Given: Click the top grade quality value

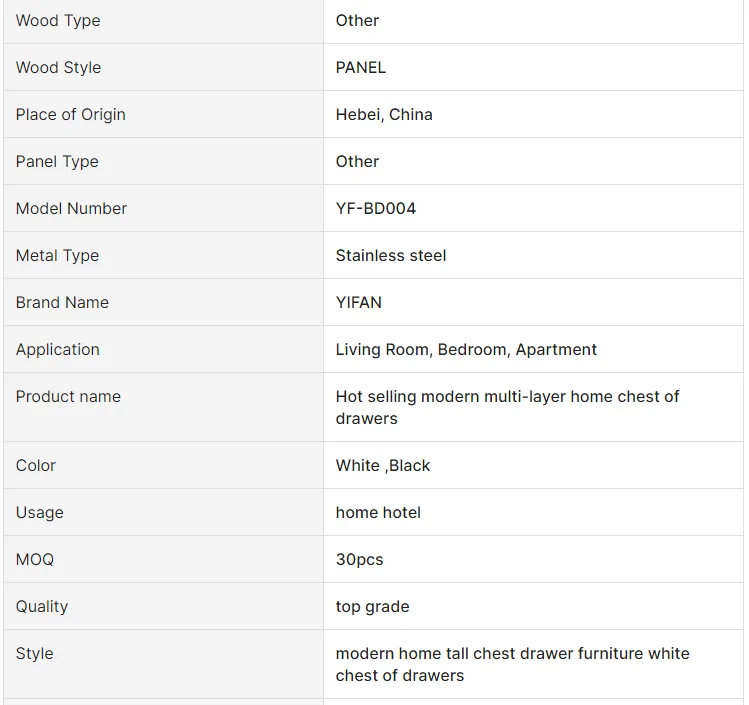Looking at the screenshot, I should click(x=372, y=607).
